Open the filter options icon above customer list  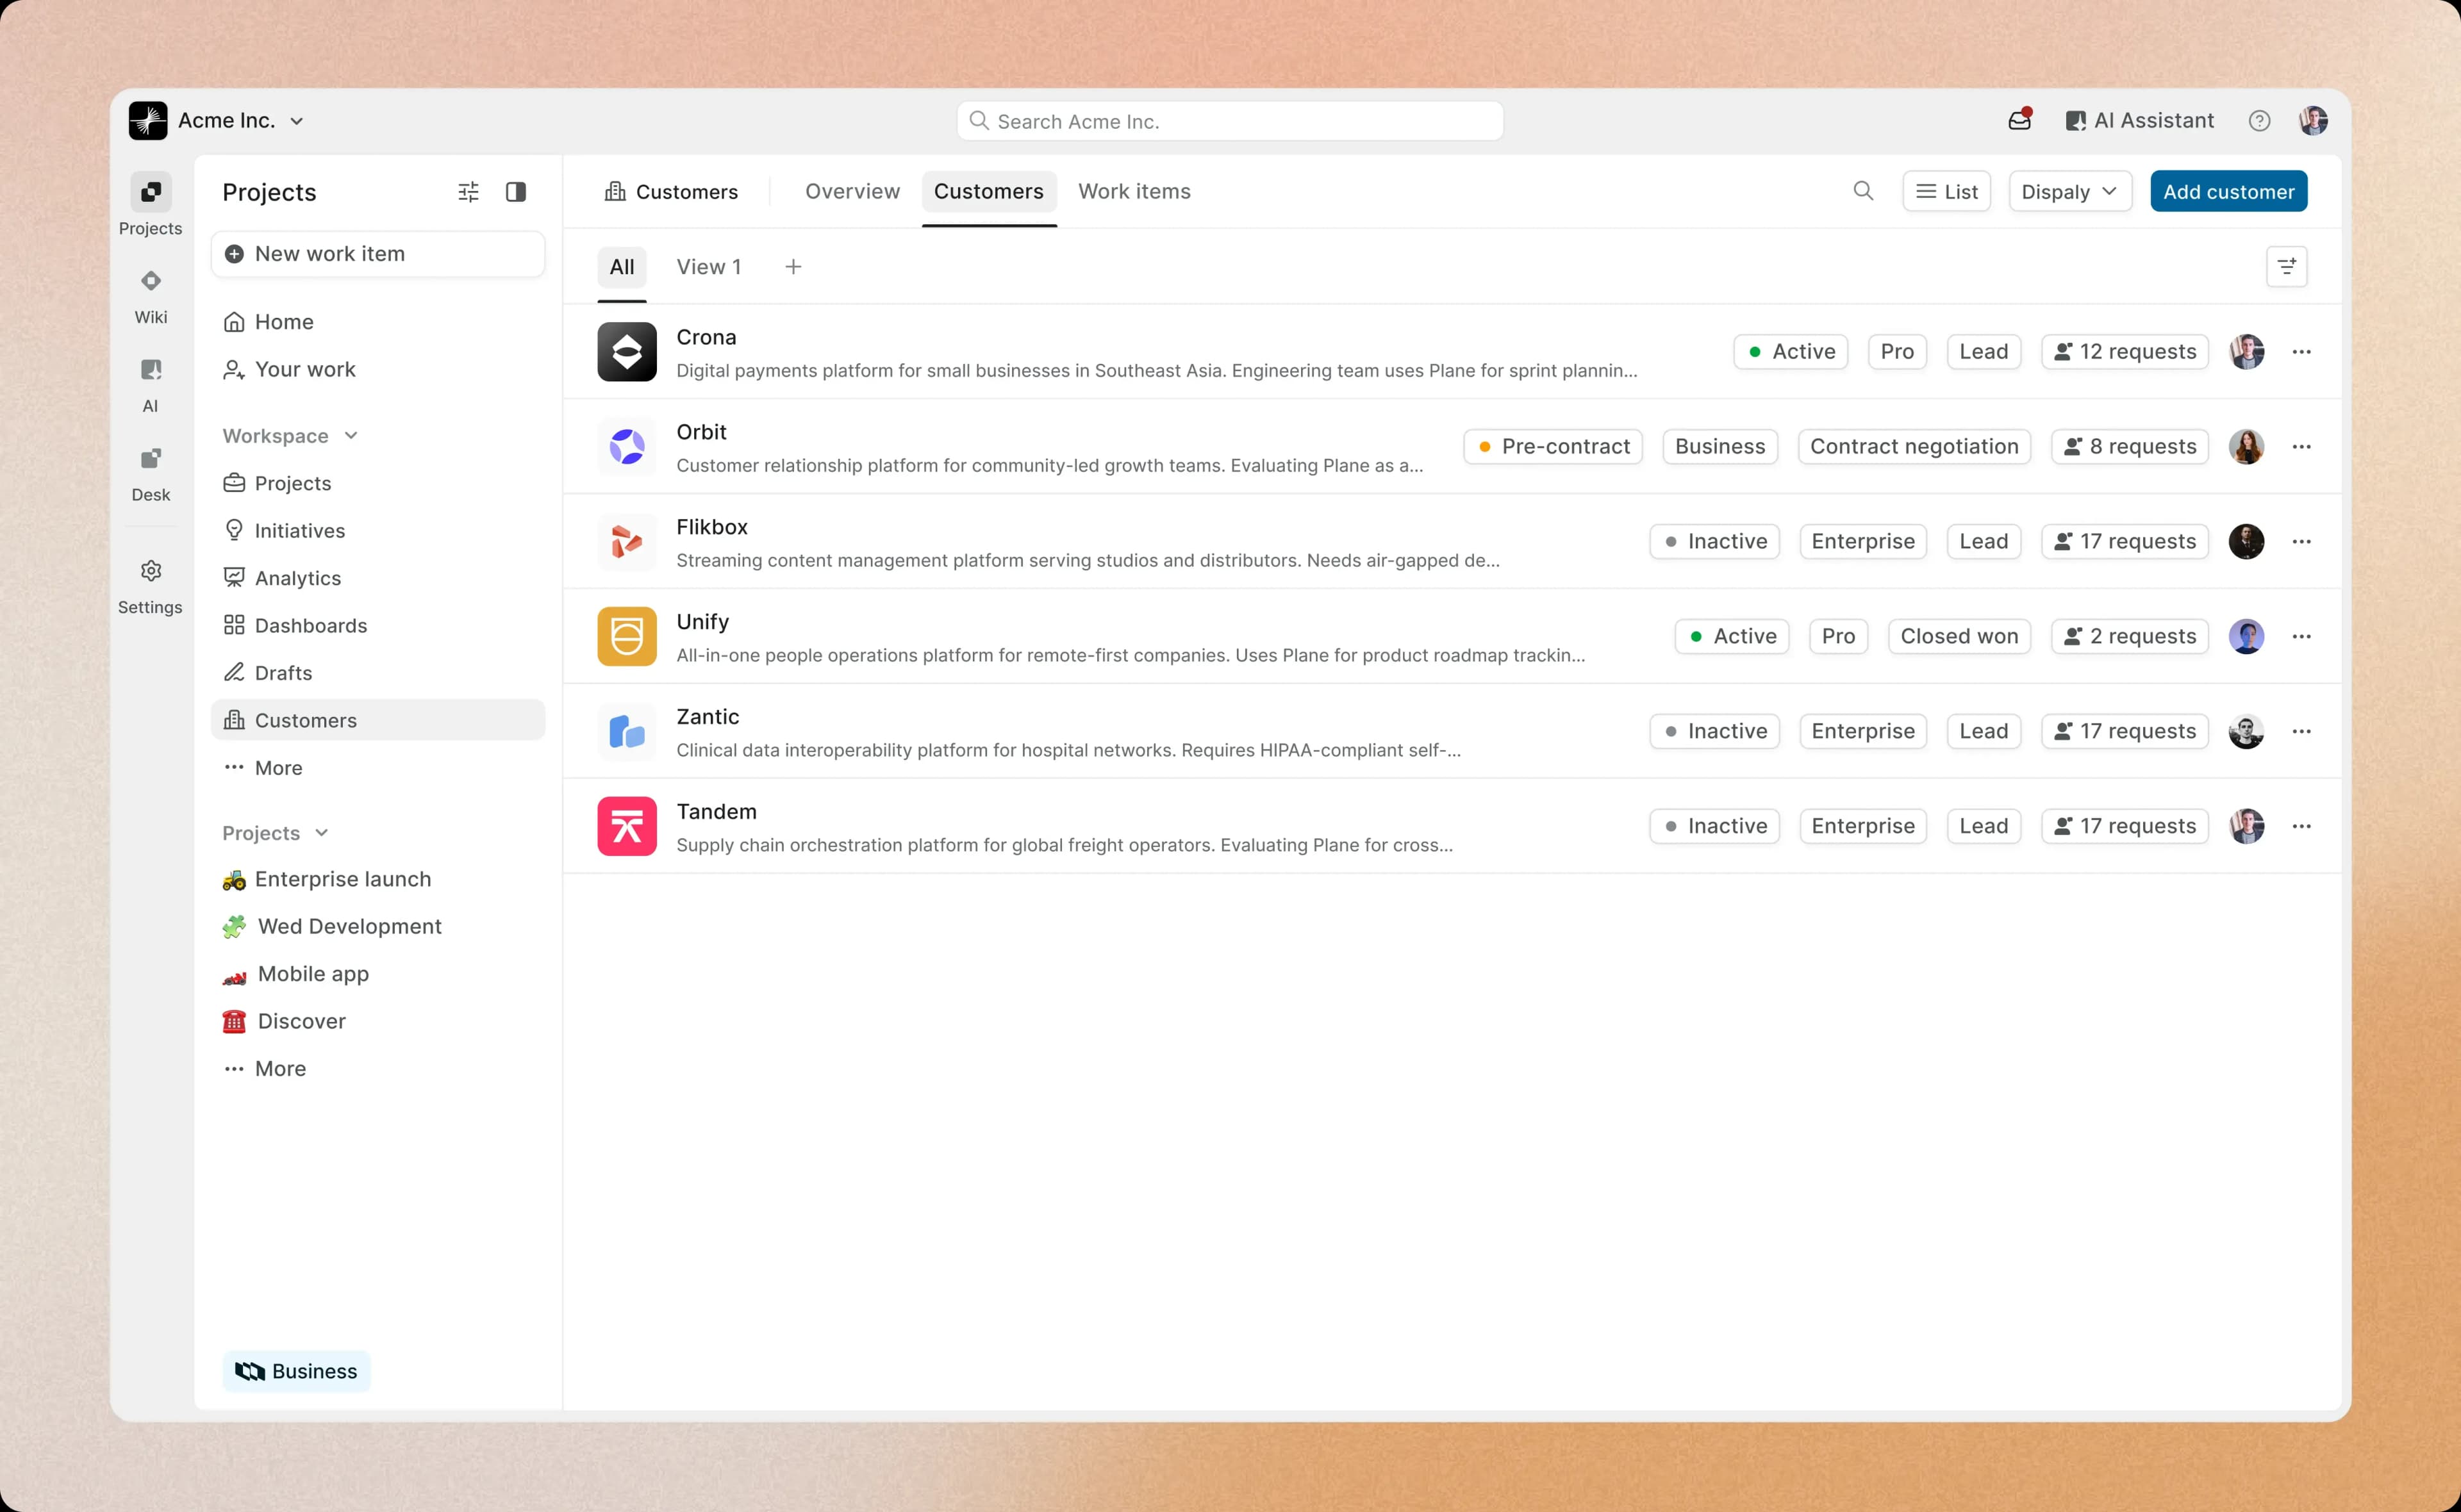(2288, 266)
